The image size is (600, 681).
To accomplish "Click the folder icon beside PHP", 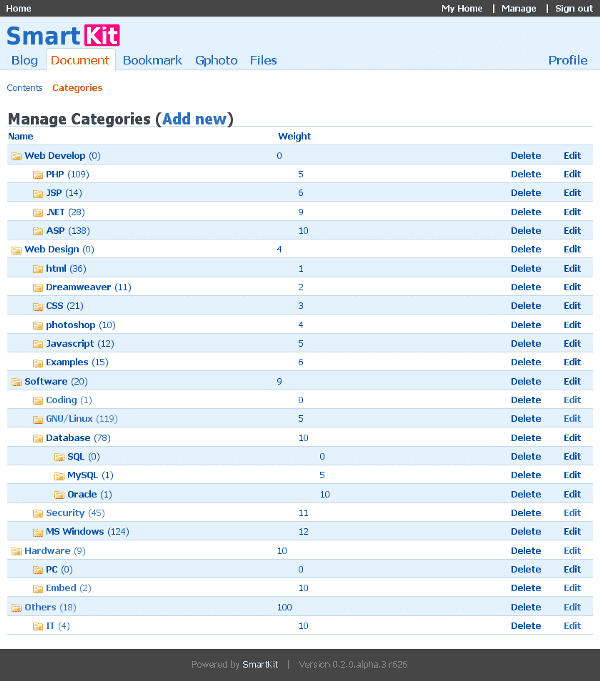I will point(38,175).
